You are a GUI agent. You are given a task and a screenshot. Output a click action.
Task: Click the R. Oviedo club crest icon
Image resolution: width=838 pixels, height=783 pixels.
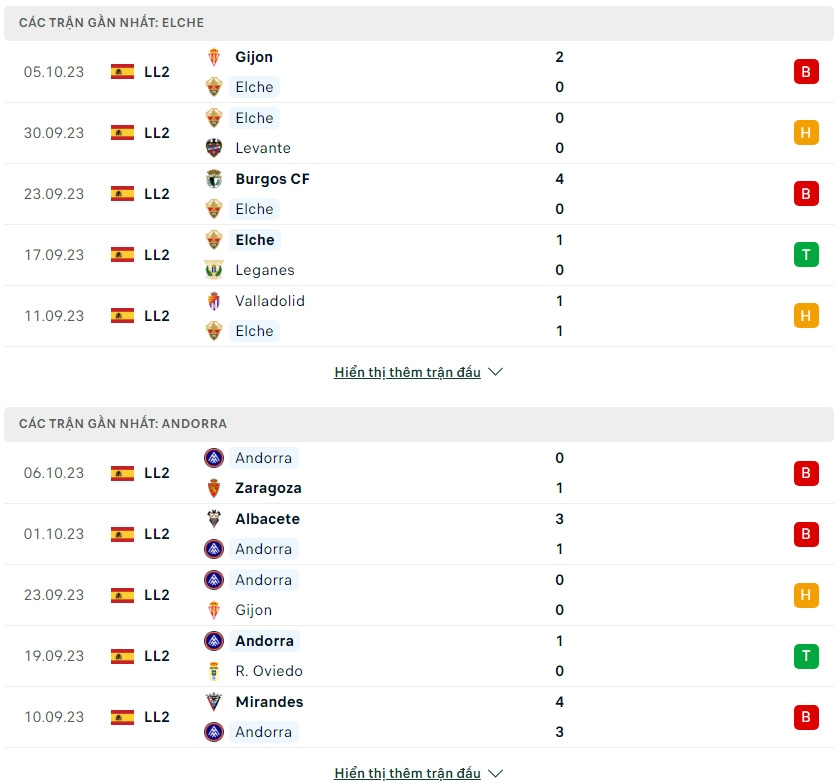coord(214,671)
